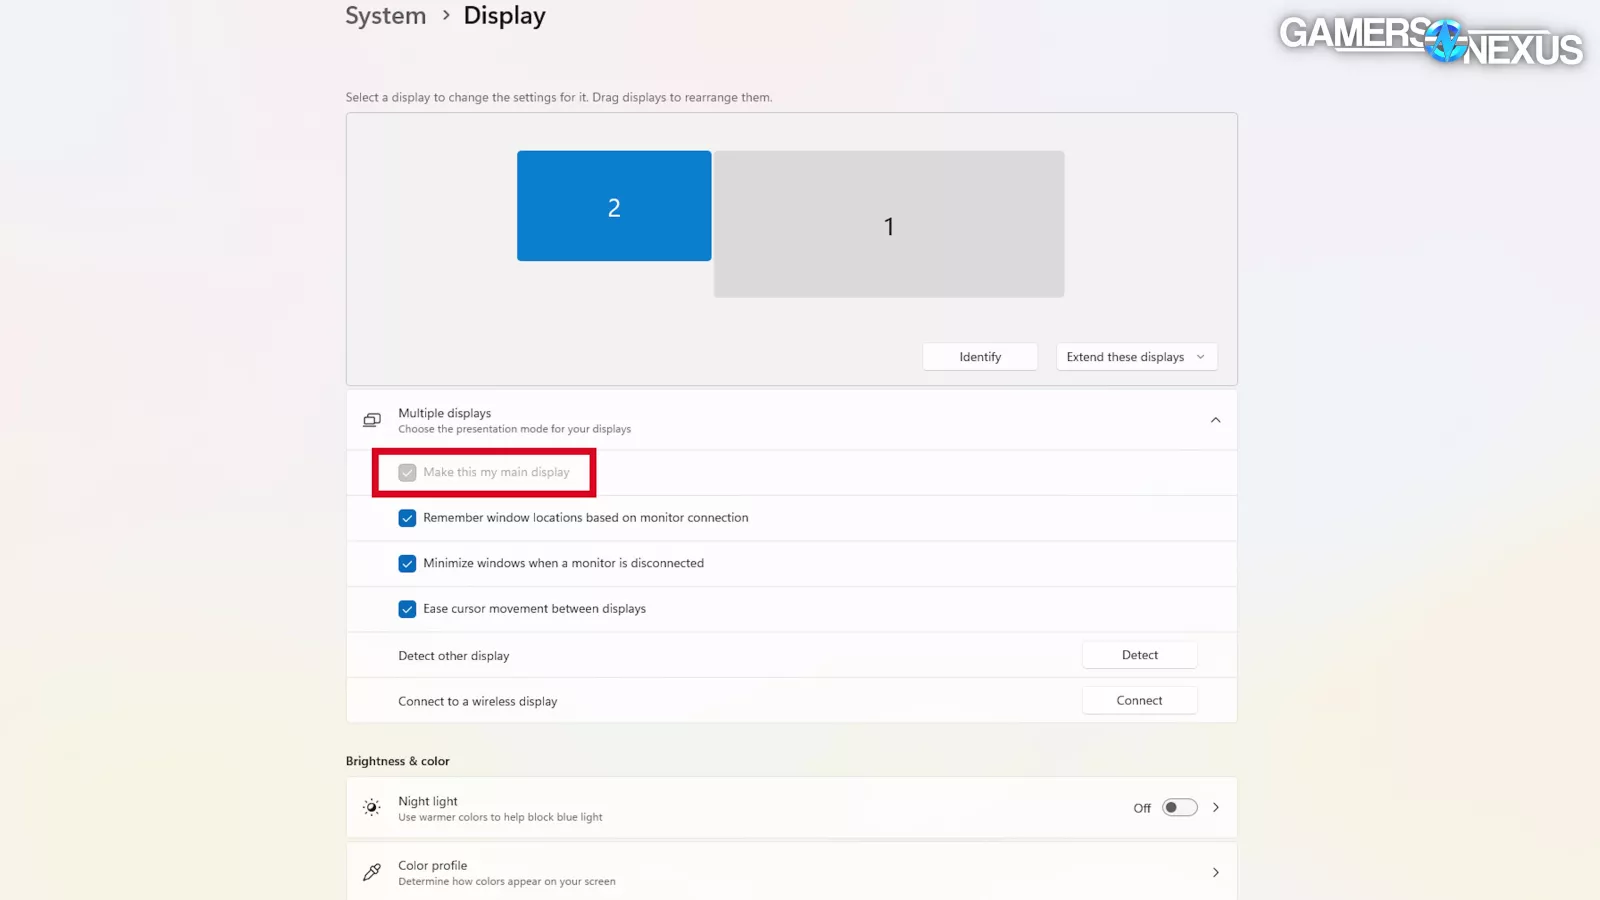This screenshot has width=1600, height=900.
Task: Uncheck Minimize windows when monitor disconnected
Action: (x=407, y=564)
